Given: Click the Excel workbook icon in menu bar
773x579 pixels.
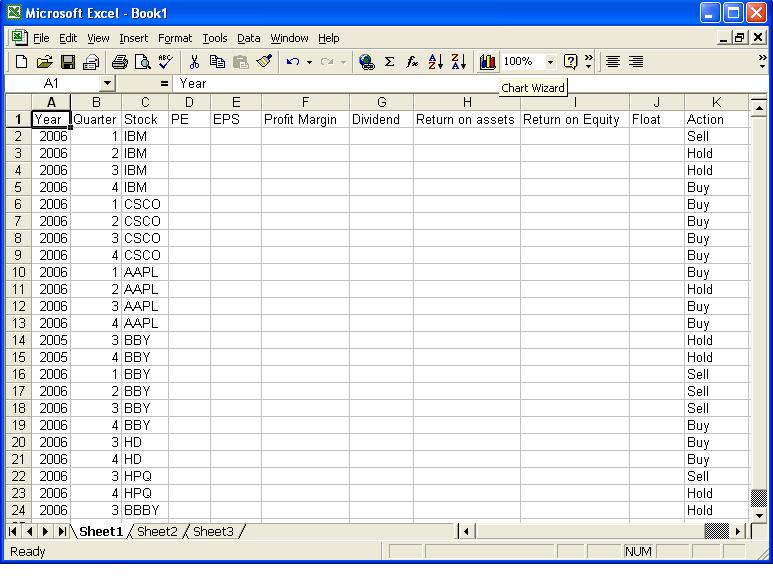Looking at the screenshot, I should pyautogui.click(x=19, y=38).
